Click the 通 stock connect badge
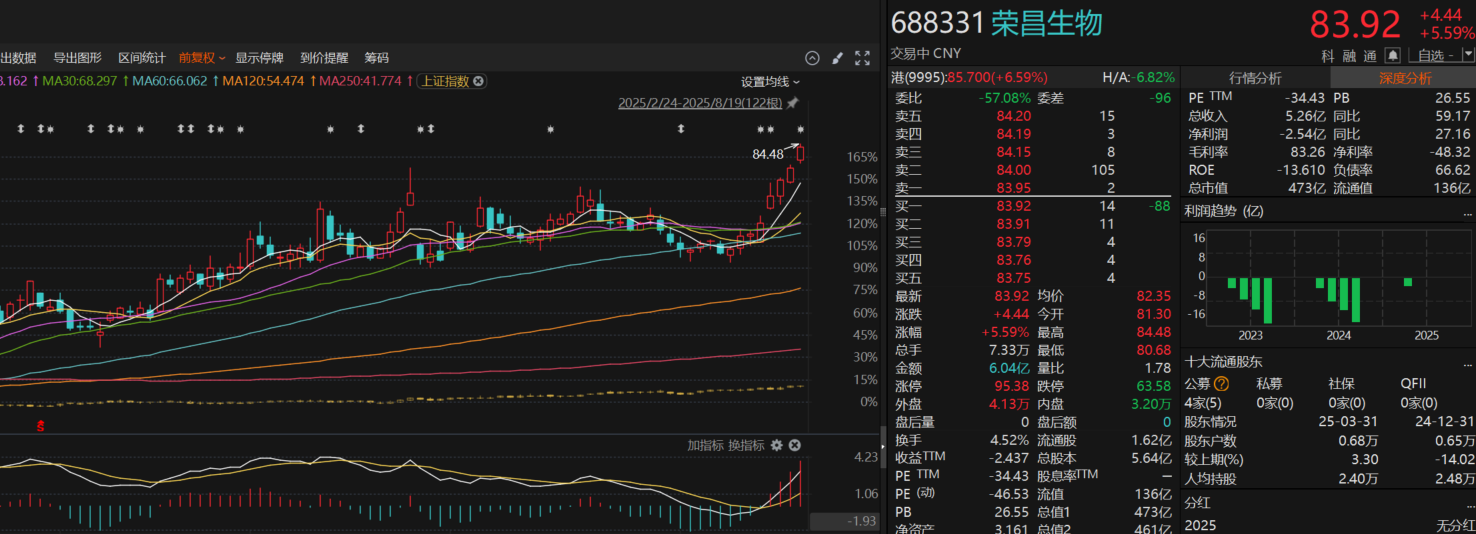This screenshot has height=534, width=1476. (1370, 55)
